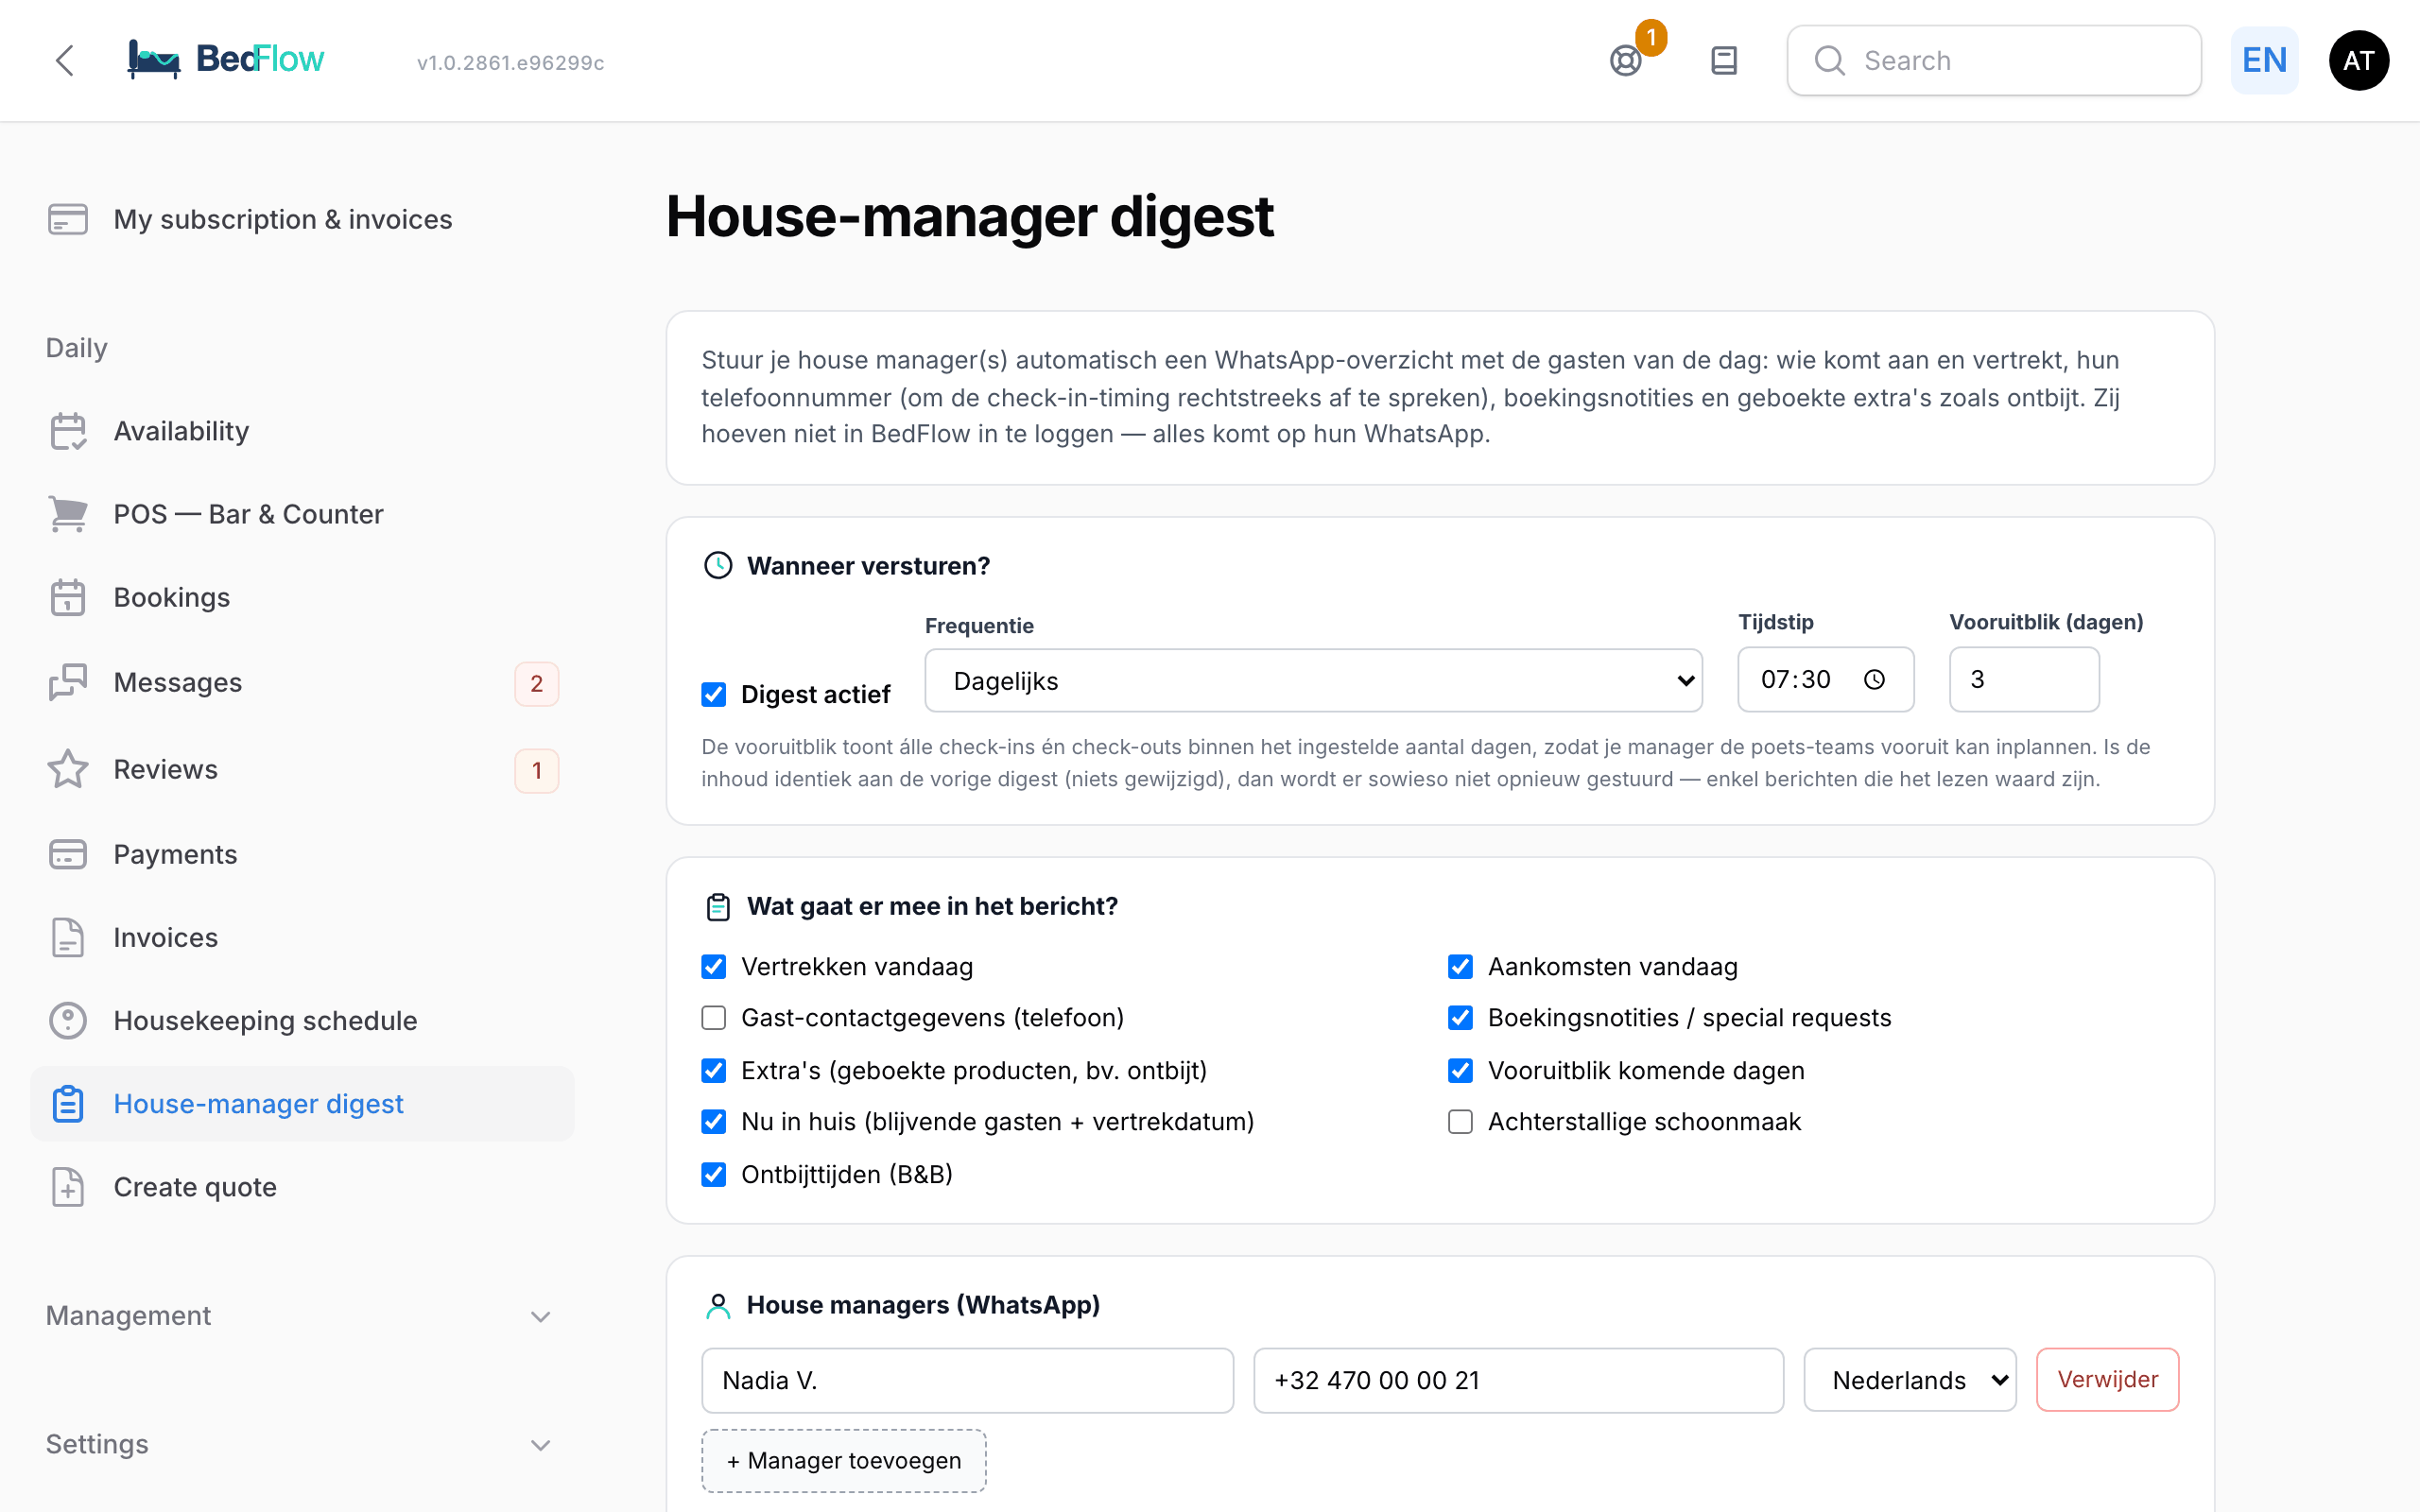The image size is (2420, 1512).
Task: Check Achterstallige schoonmaak option
Action: [1460, 1122]
